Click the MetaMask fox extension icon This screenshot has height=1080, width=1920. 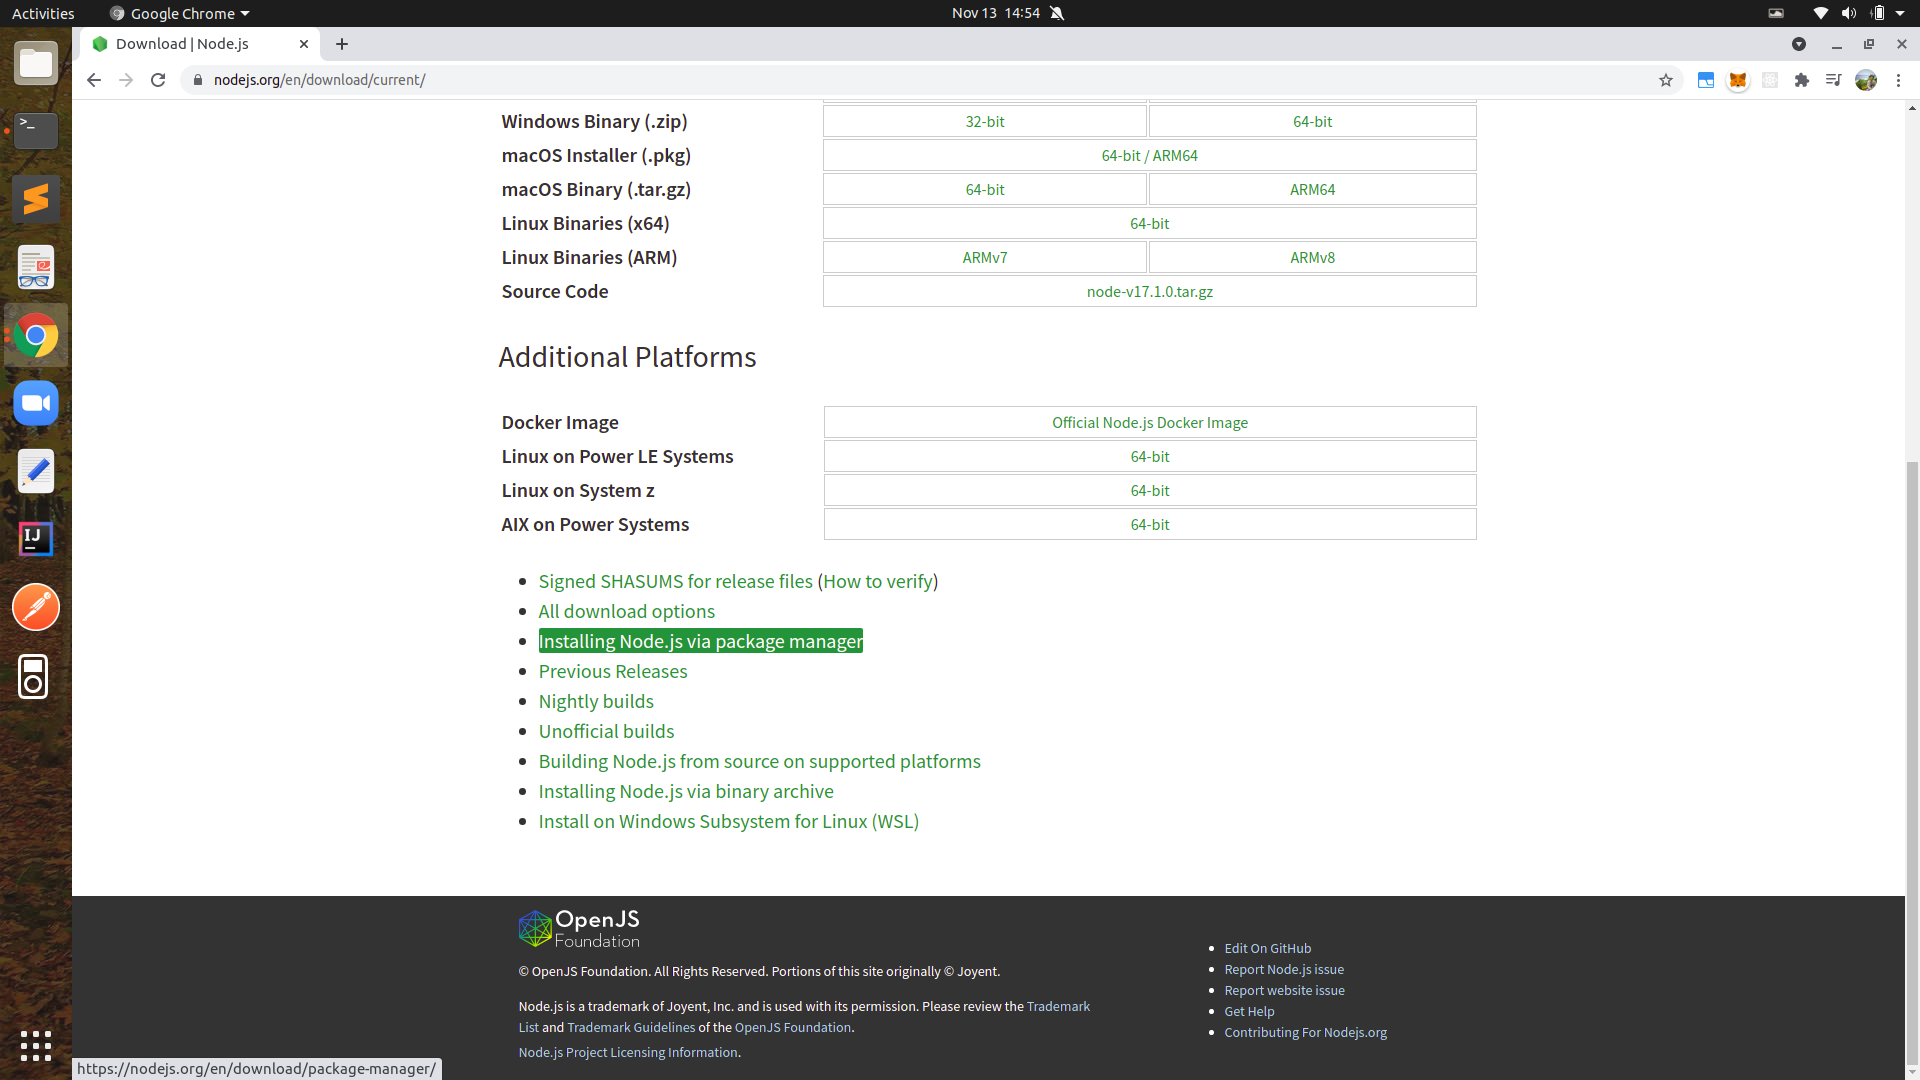1738,80
